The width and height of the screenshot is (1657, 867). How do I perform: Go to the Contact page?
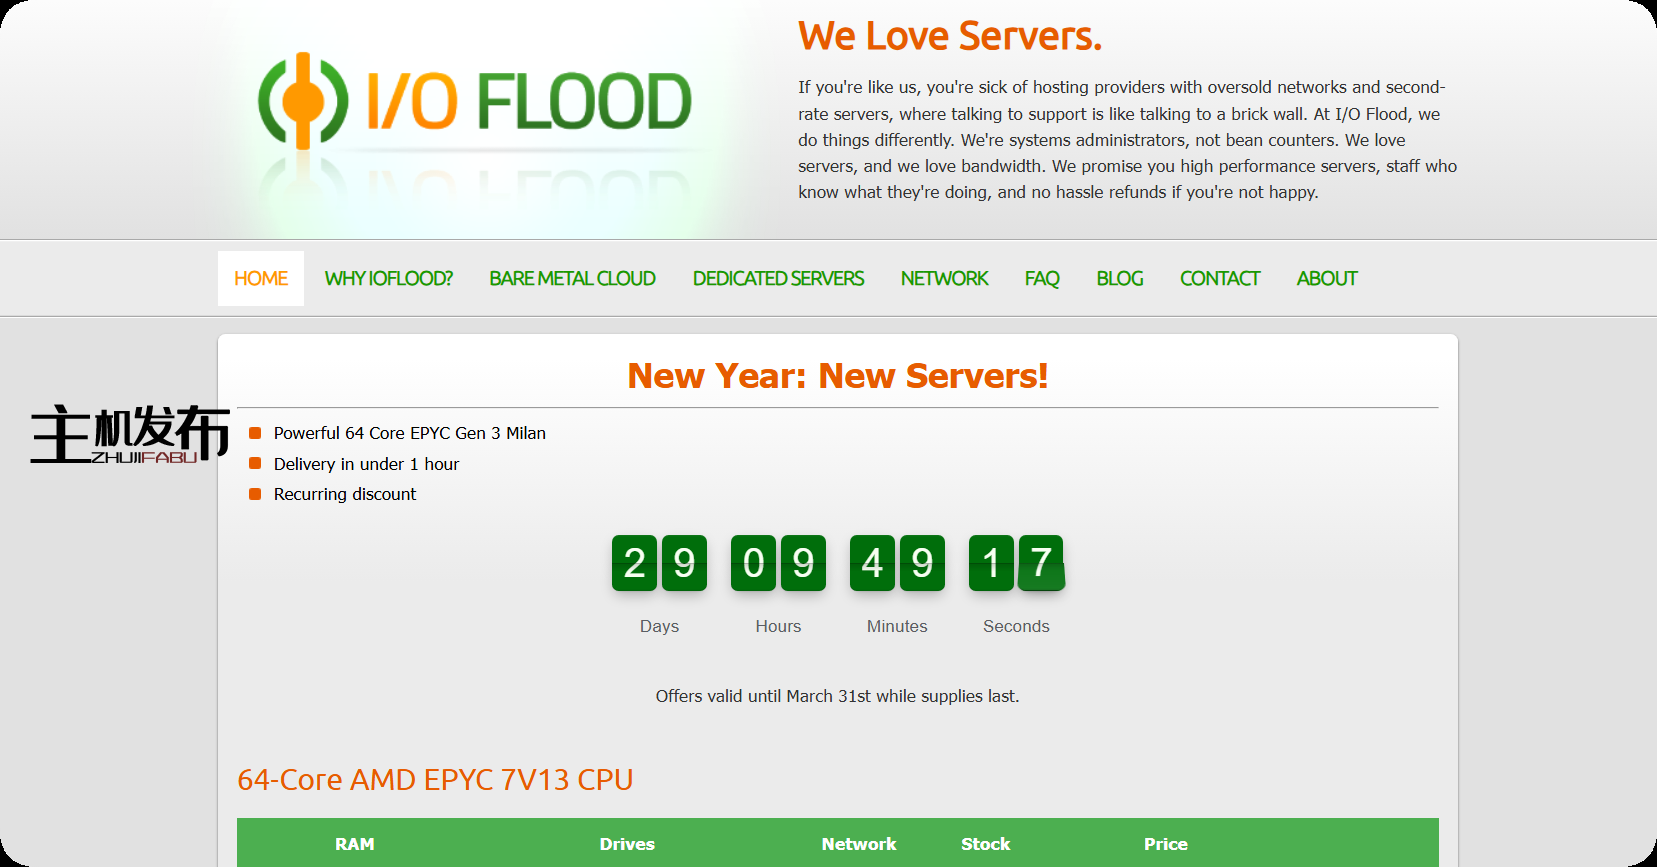click(1219, 279)
